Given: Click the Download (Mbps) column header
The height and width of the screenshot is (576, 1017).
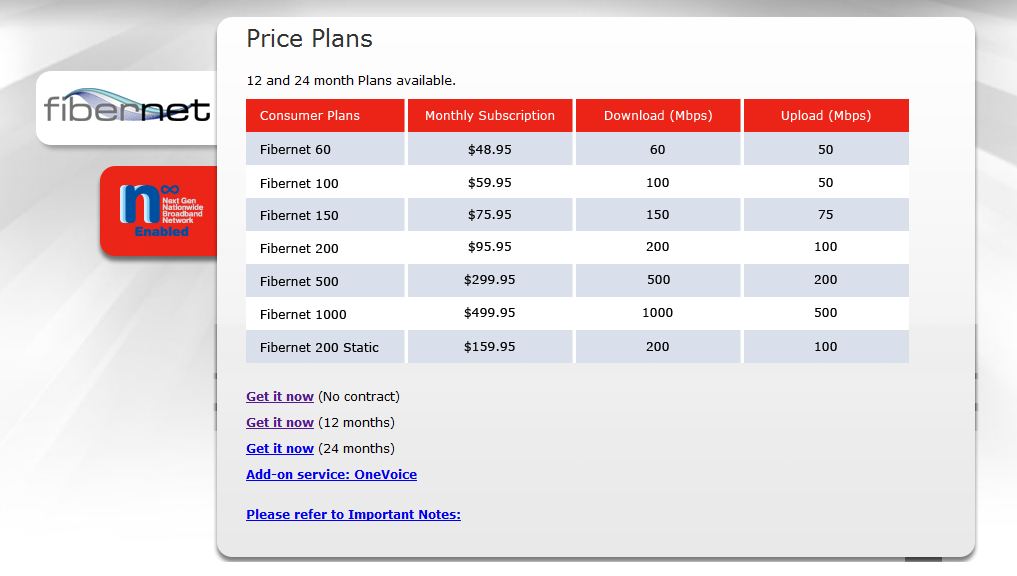Looking at the screenshot, I should (658, 115).
